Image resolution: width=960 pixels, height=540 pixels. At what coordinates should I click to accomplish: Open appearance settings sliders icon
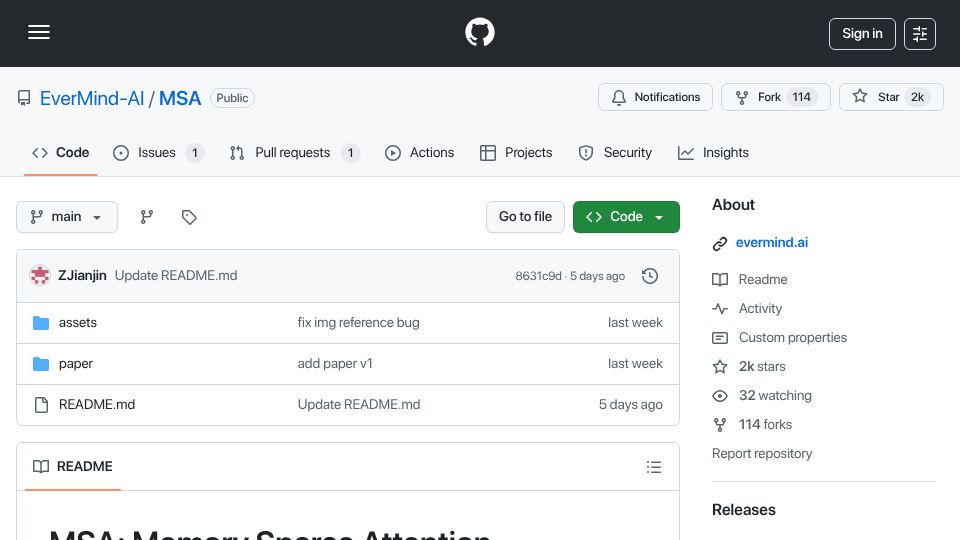[920, 34]
